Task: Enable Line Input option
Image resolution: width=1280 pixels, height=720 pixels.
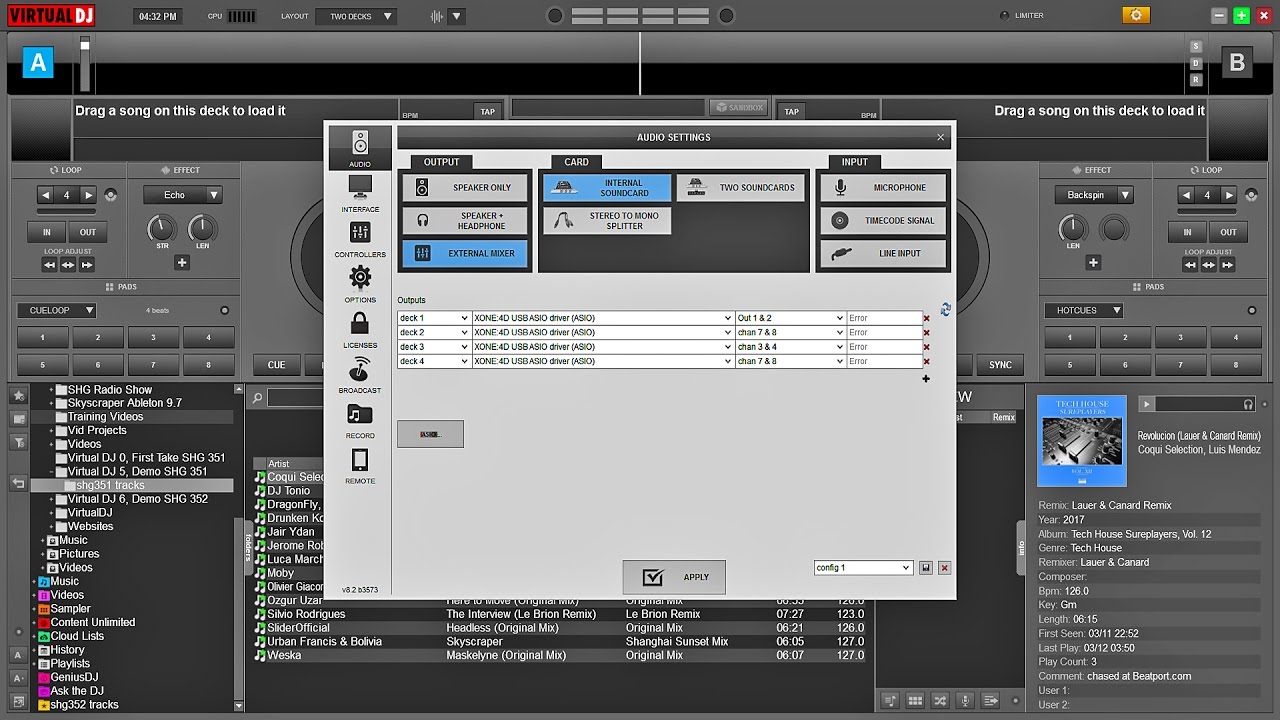Action: tap(884, 254)
